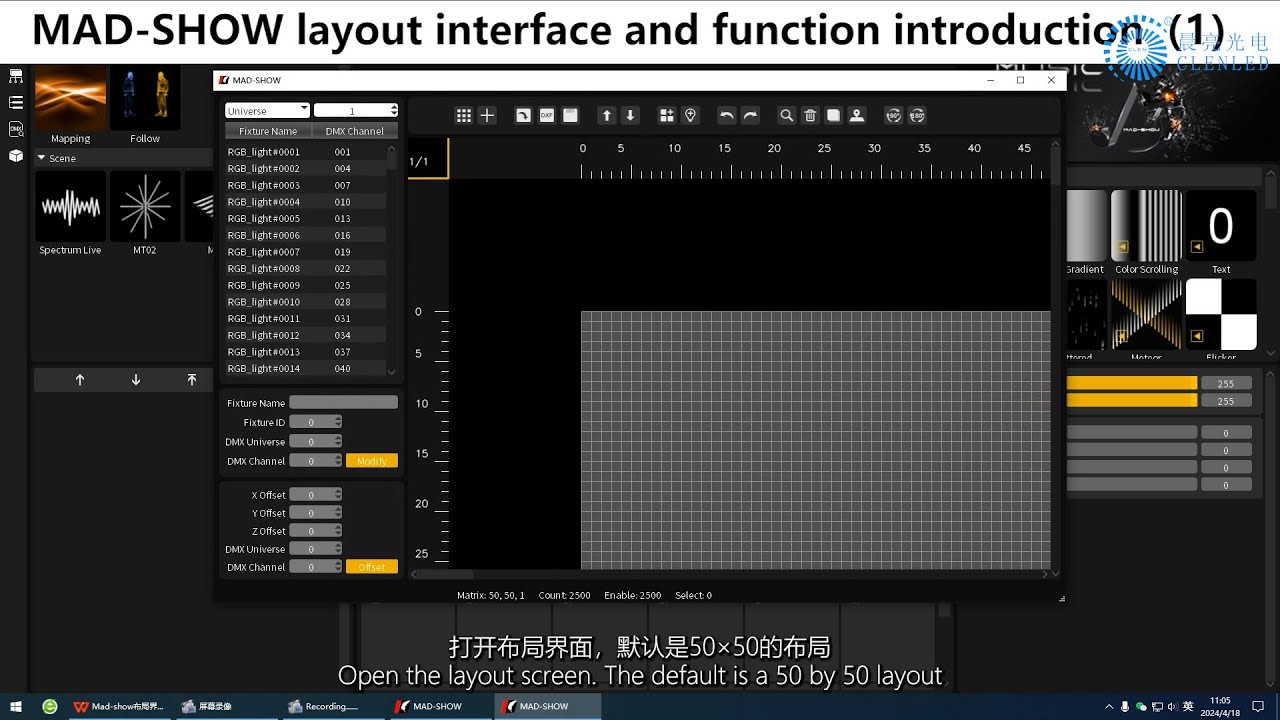Click the scene move-down arrow button
The width and height of the screenshot is (1280, 720).
[136, 380]
